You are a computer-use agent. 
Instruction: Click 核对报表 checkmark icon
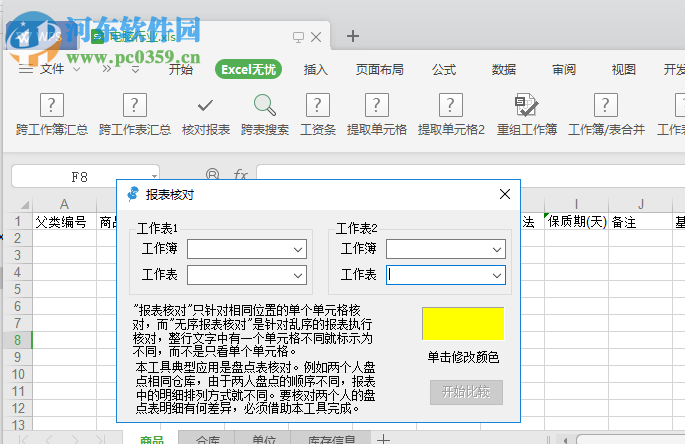pos(205,105)
